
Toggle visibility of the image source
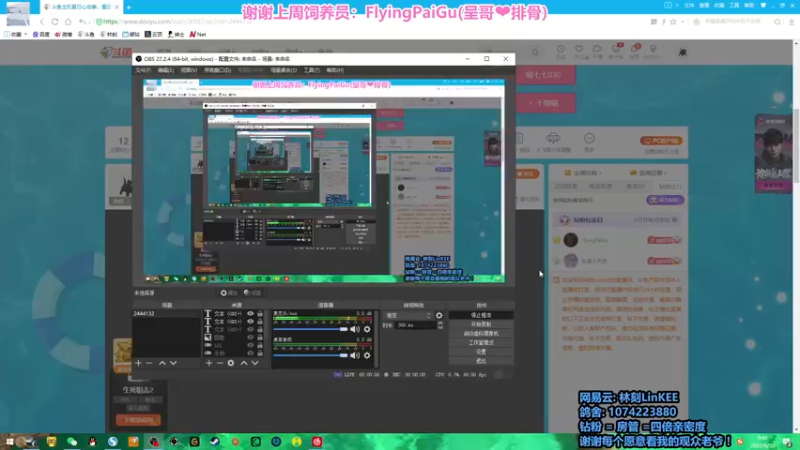(x=250, y=337)
